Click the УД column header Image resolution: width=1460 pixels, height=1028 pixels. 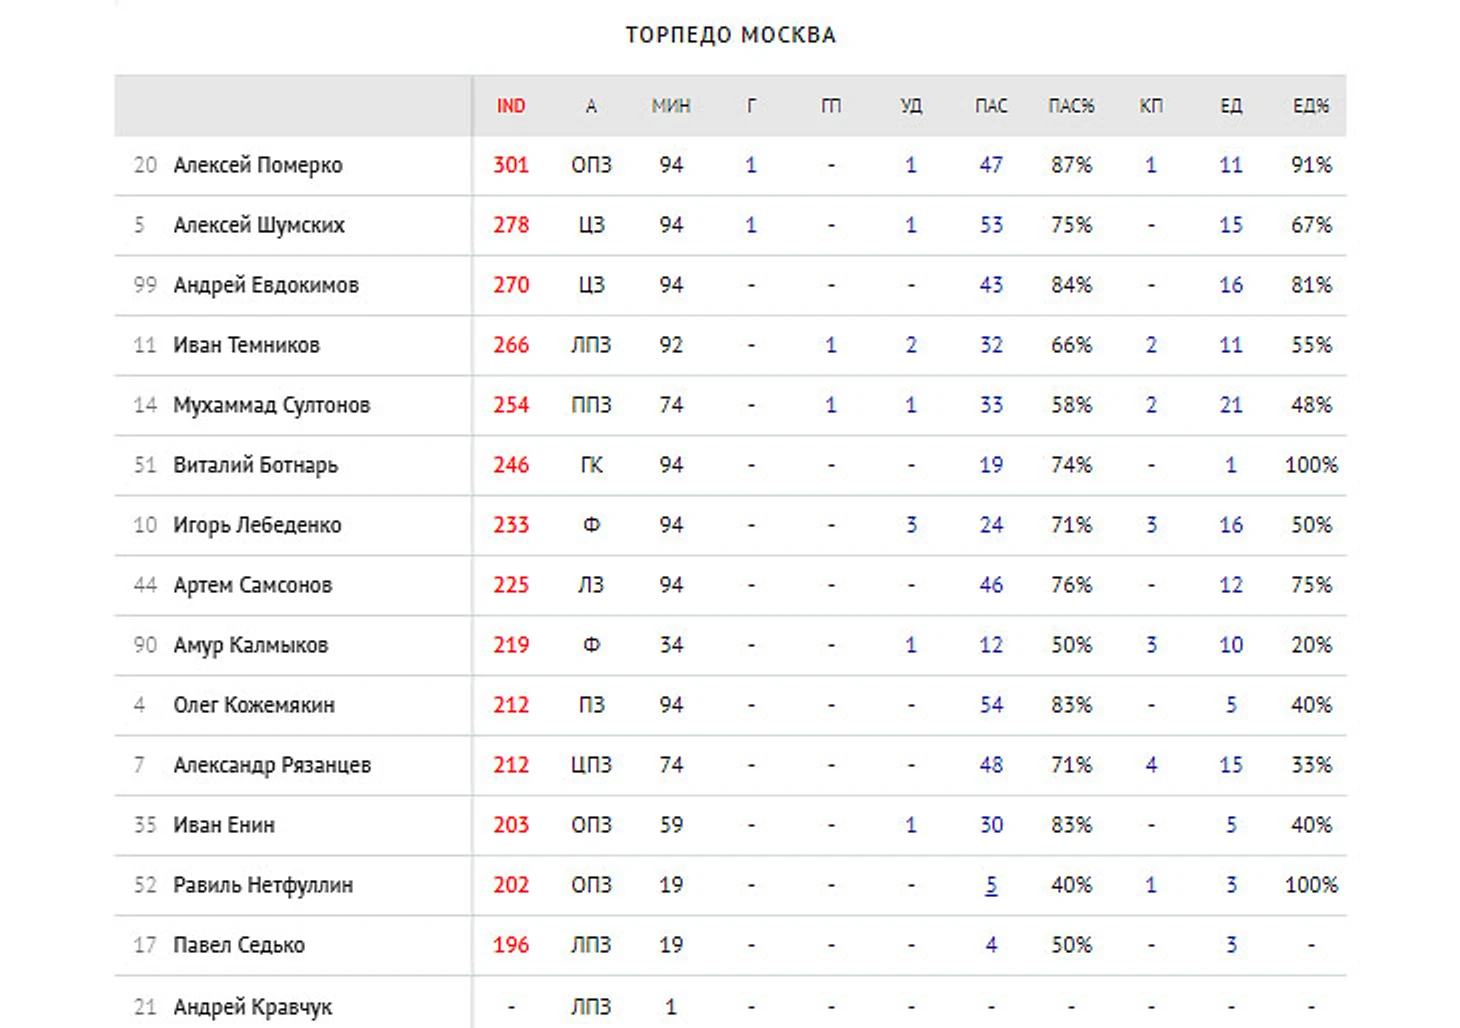point(911,106)
